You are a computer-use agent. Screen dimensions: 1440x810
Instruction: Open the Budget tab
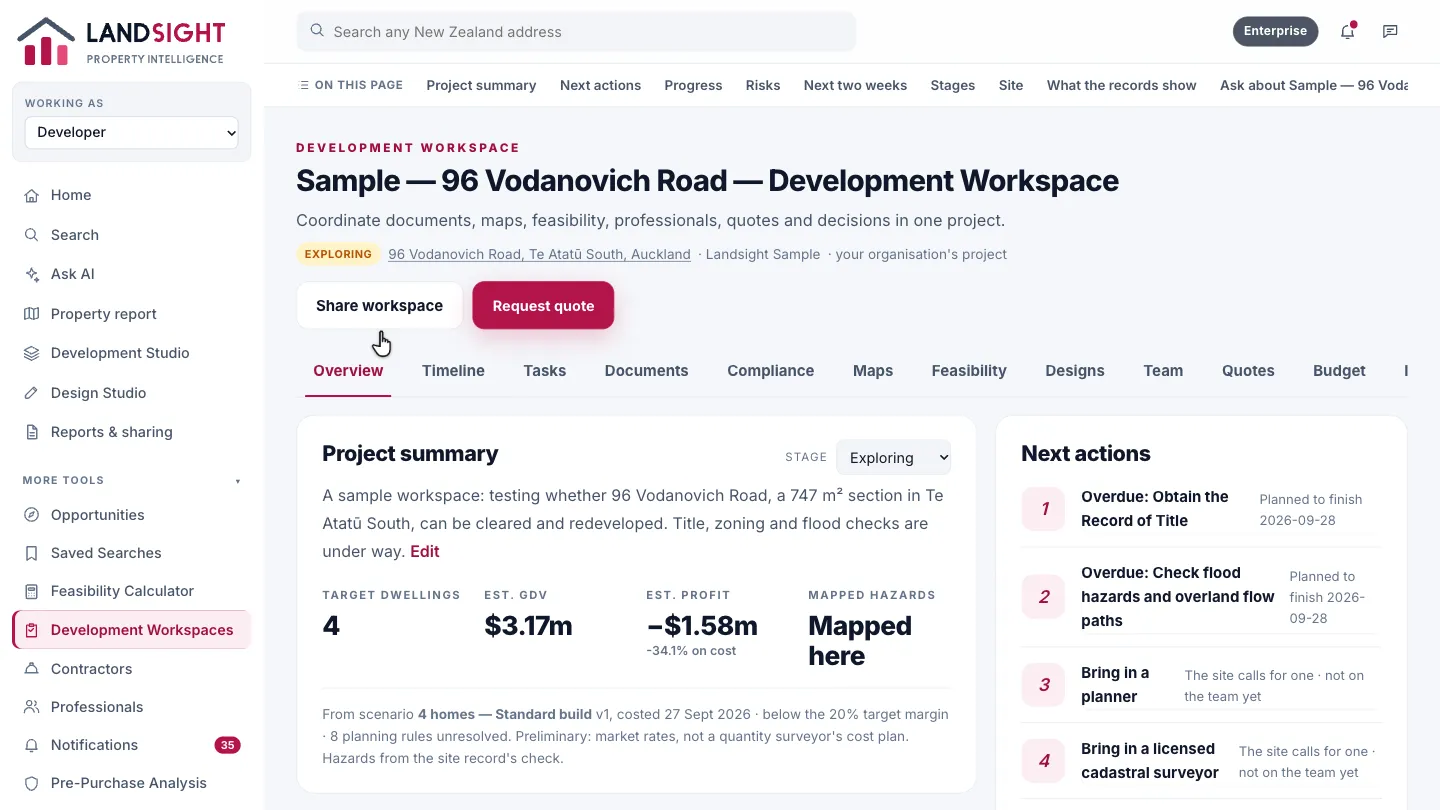point(1339,370)
